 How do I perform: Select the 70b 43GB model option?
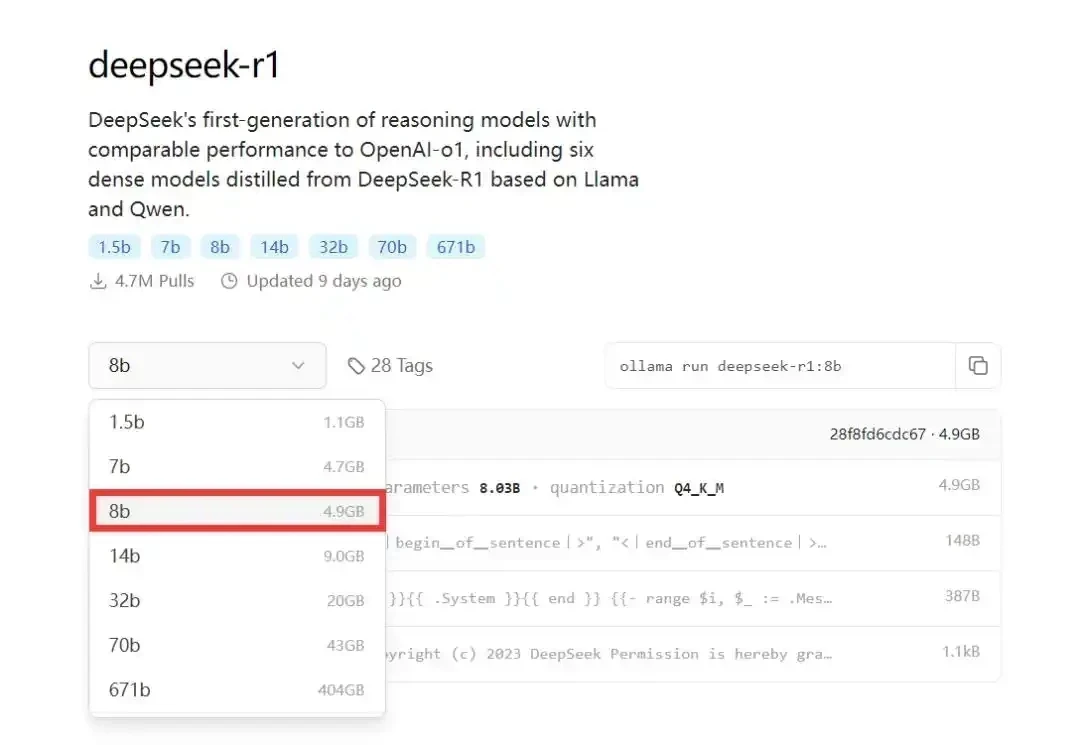[x=237, y=645]
